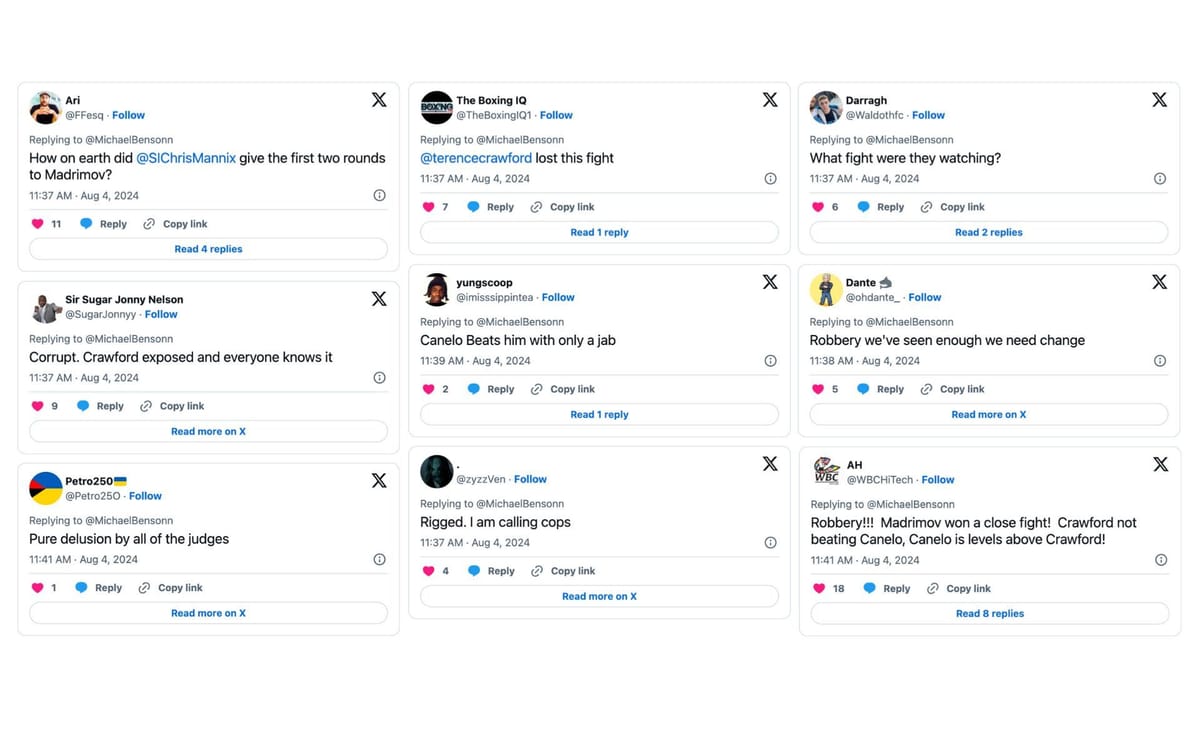The height and width of the screenshot is (750, 1200).
Task: Follow The Boxing IQ account
Action: (556, 115)
